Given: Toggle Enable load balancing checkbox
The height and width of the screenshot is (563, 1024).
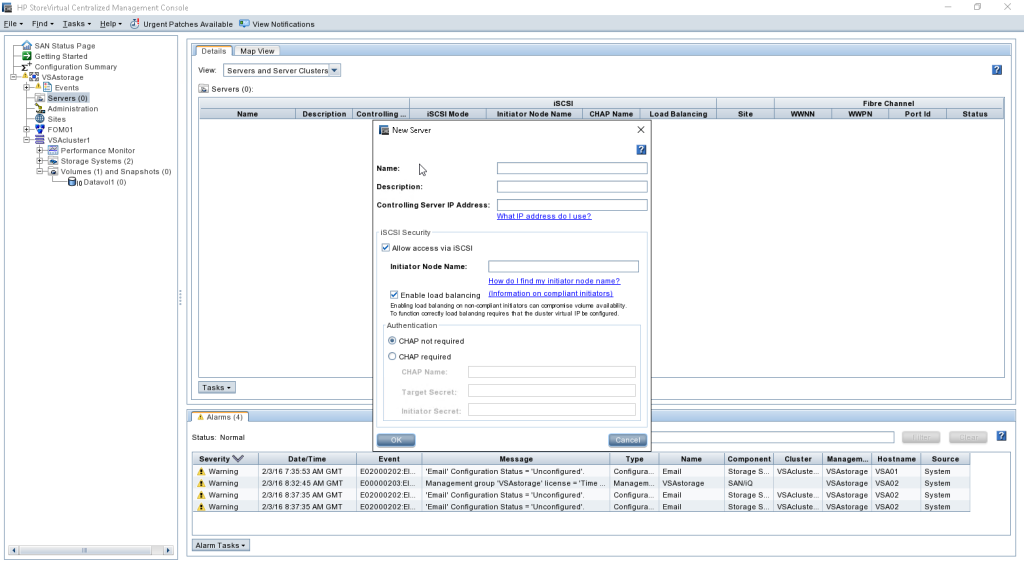Looking at the screenshot, I should (x=394, y=295).
